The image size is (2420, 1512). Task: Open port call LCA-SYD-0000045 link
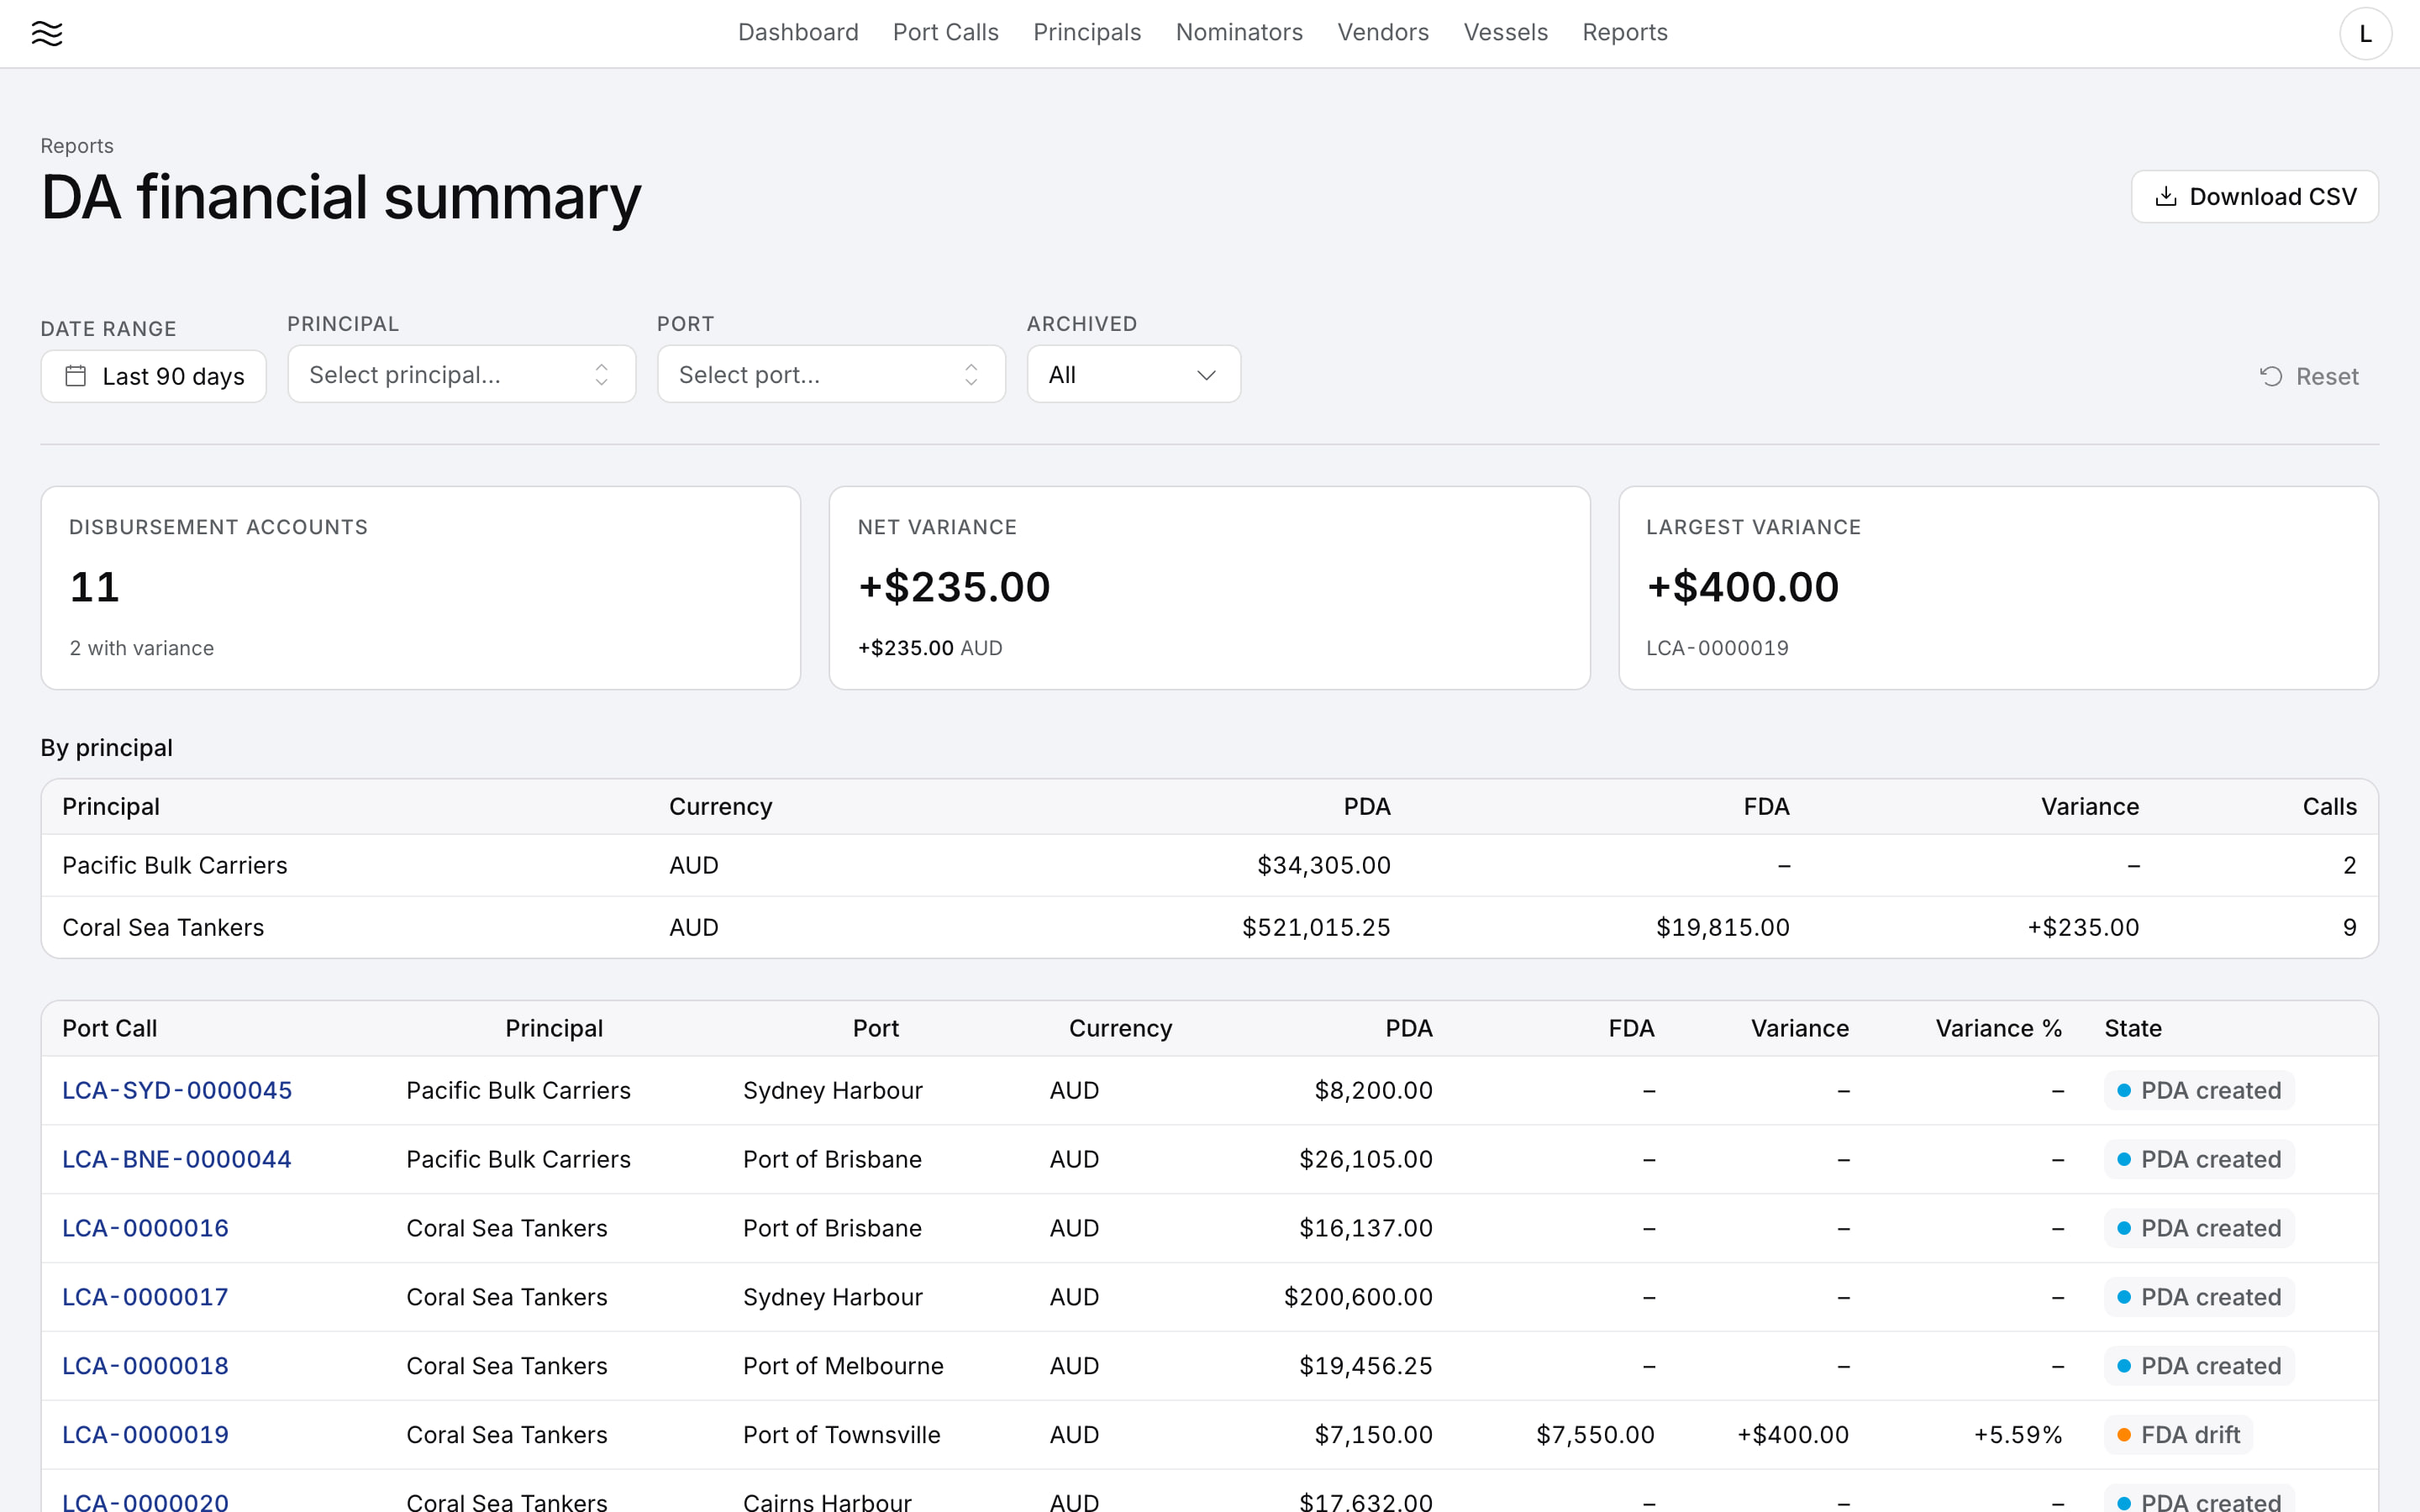177,1090
